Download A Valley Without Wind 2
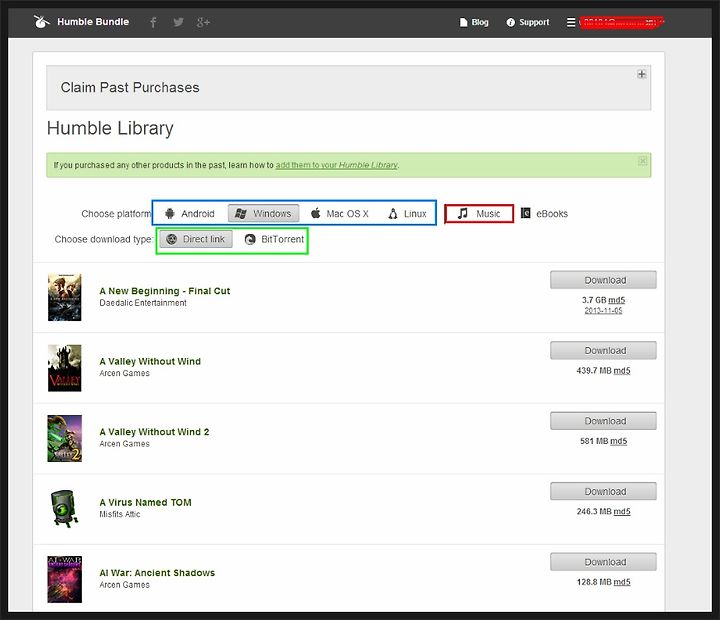The height and width of the screenshot is (620, 720). 603,421
